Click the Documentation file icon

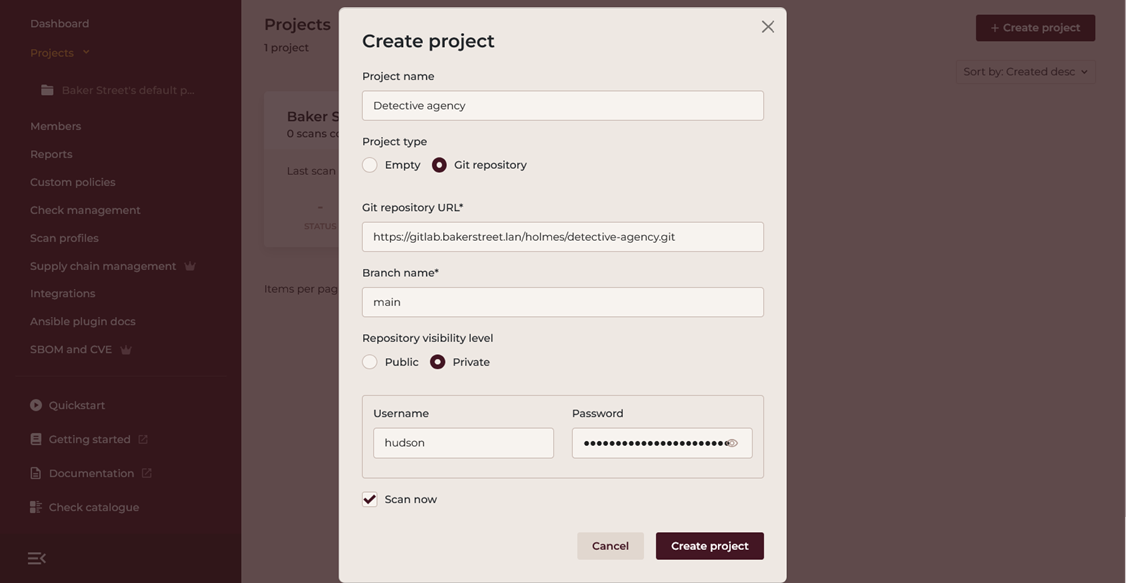(x=36, y=473)
